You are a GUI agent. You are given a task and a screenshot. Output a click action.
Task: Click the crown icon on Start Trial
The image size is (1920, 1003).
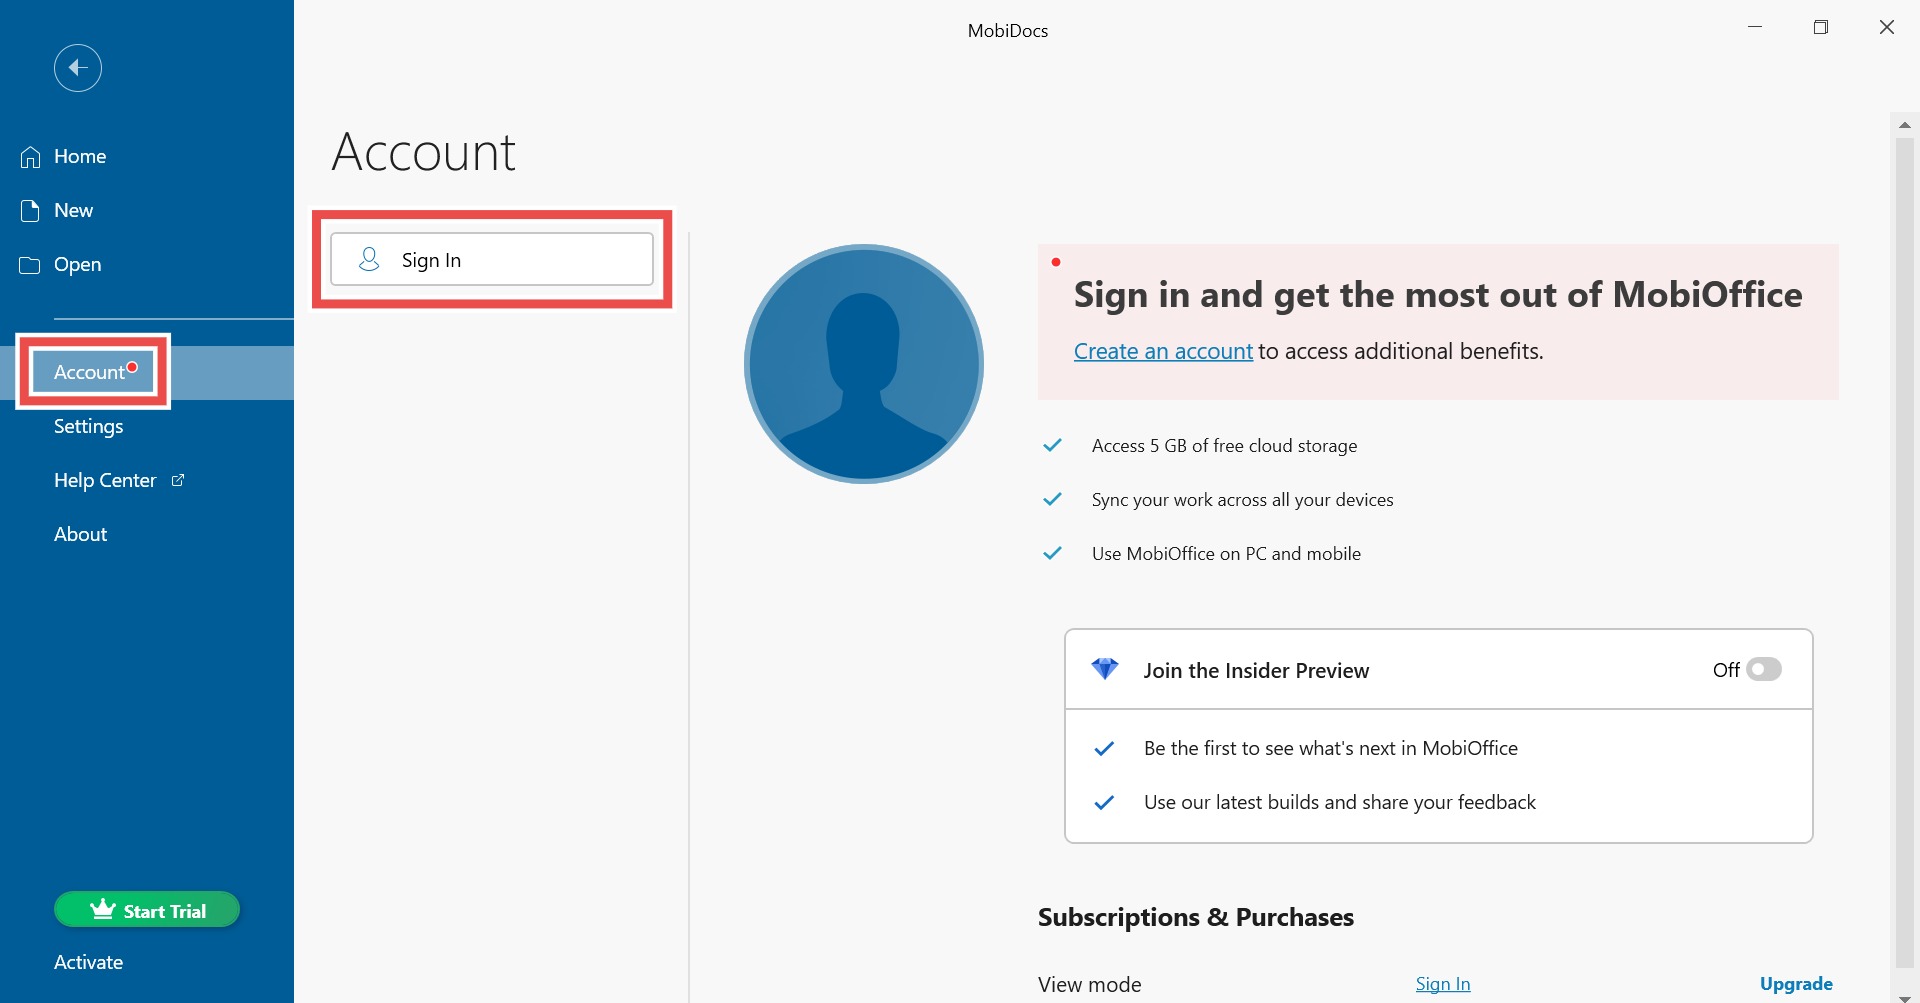tap(103, 909)
